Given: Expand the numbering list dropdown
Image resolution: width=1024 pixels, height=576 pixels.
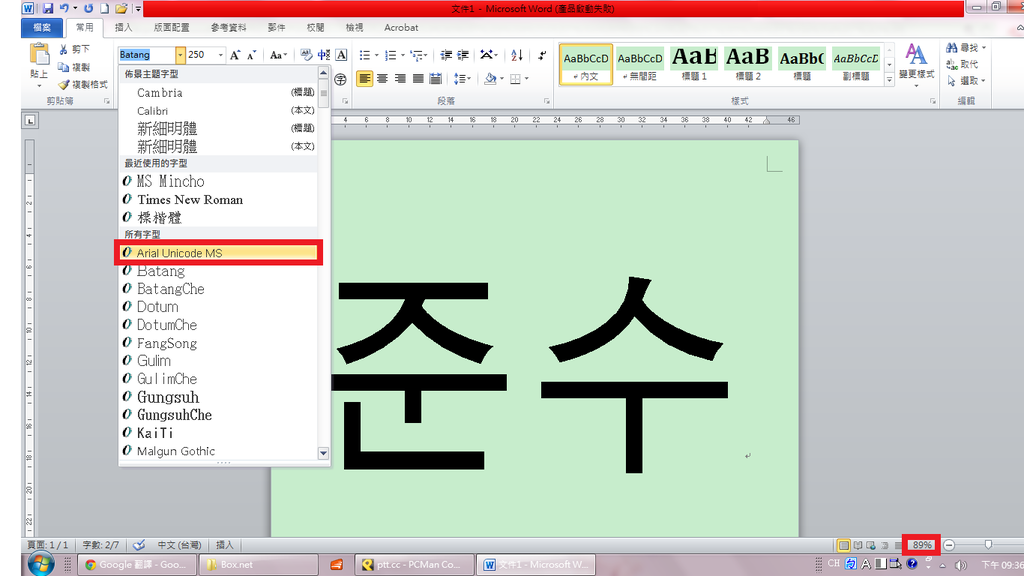Looking at the screenshot, I should tap(403, 55).
